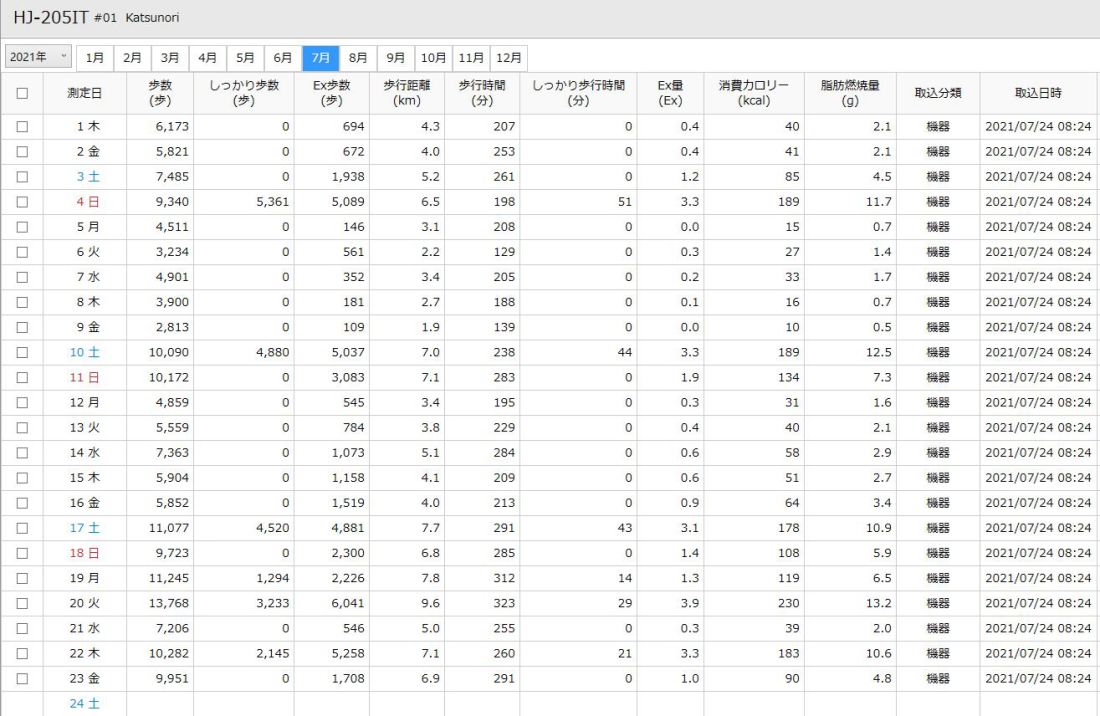Click the しっかり歩数 column header

point(243,93)
